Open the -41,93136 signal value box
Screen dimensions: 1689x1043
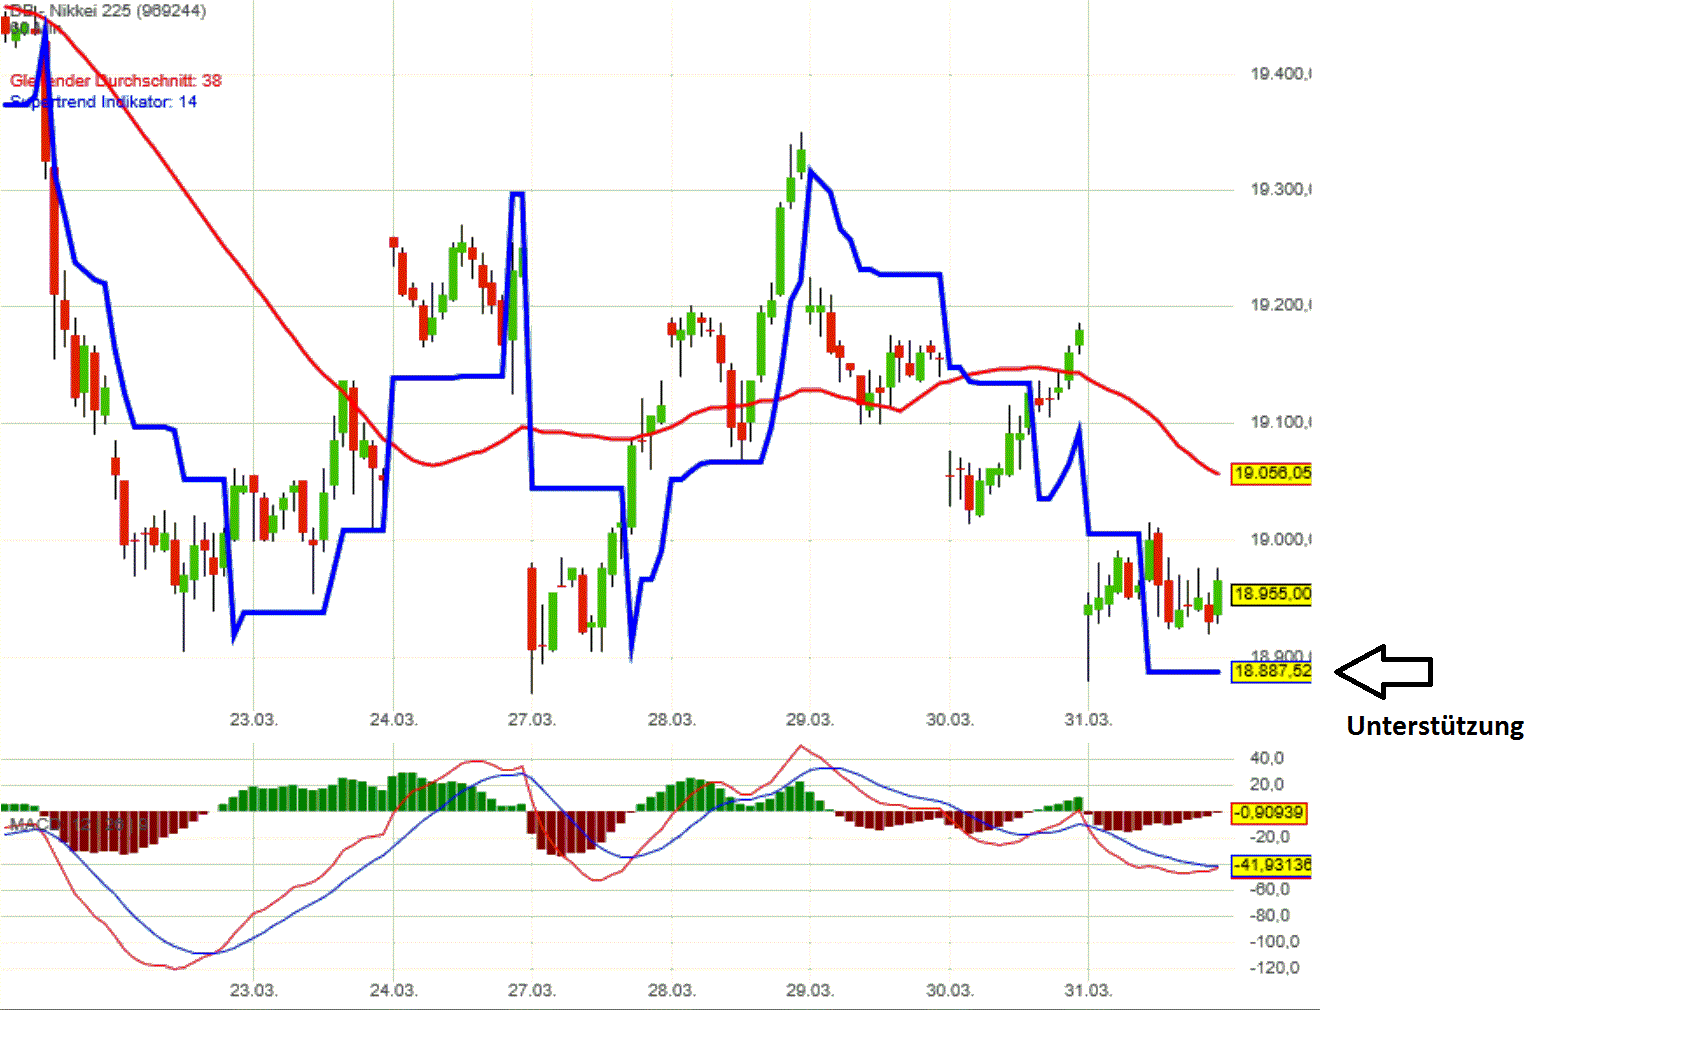click(1272, 866)
